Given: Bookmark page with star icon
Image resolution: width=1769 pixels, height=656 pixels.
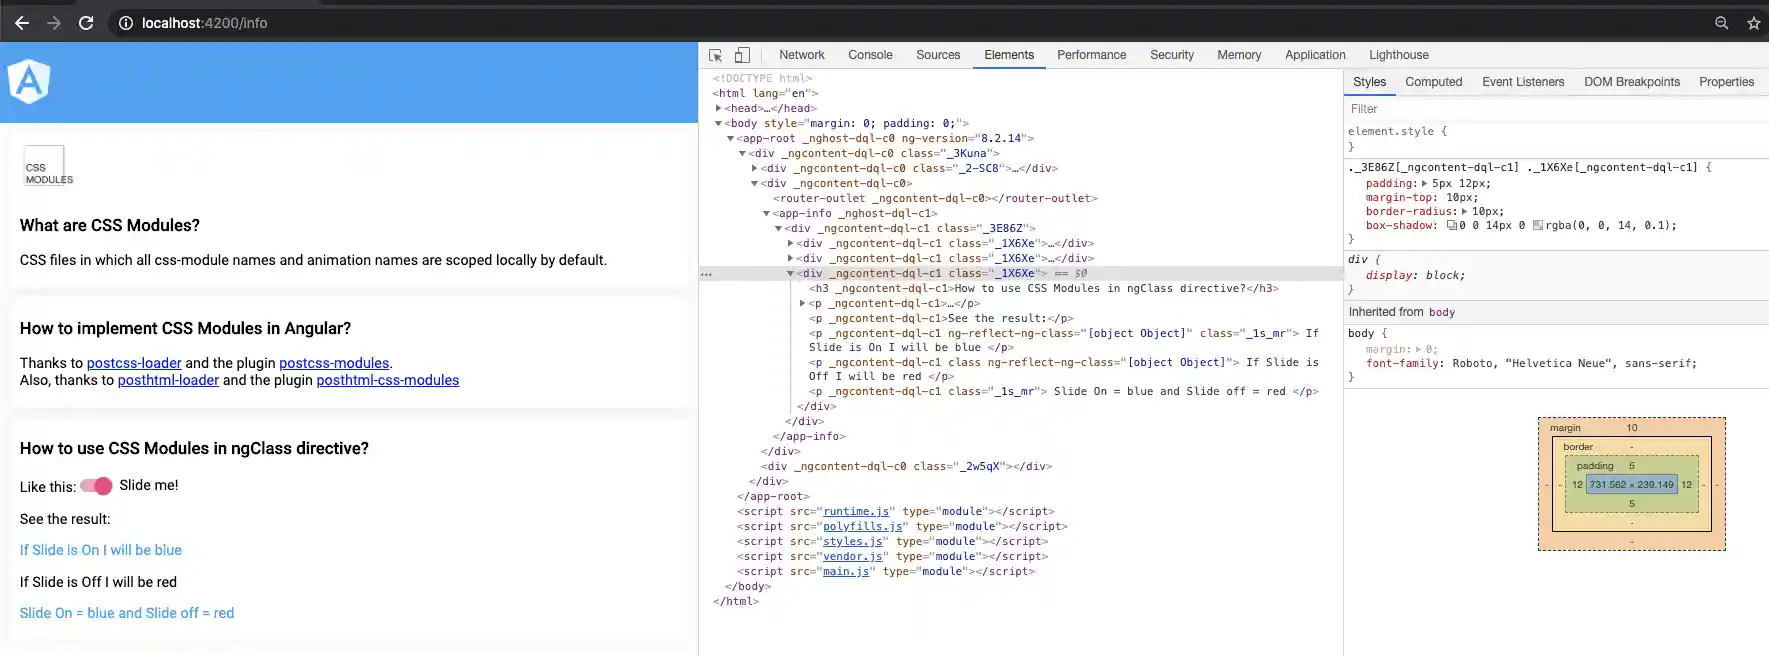Looking at the screenshot, I should point(1753,23).
